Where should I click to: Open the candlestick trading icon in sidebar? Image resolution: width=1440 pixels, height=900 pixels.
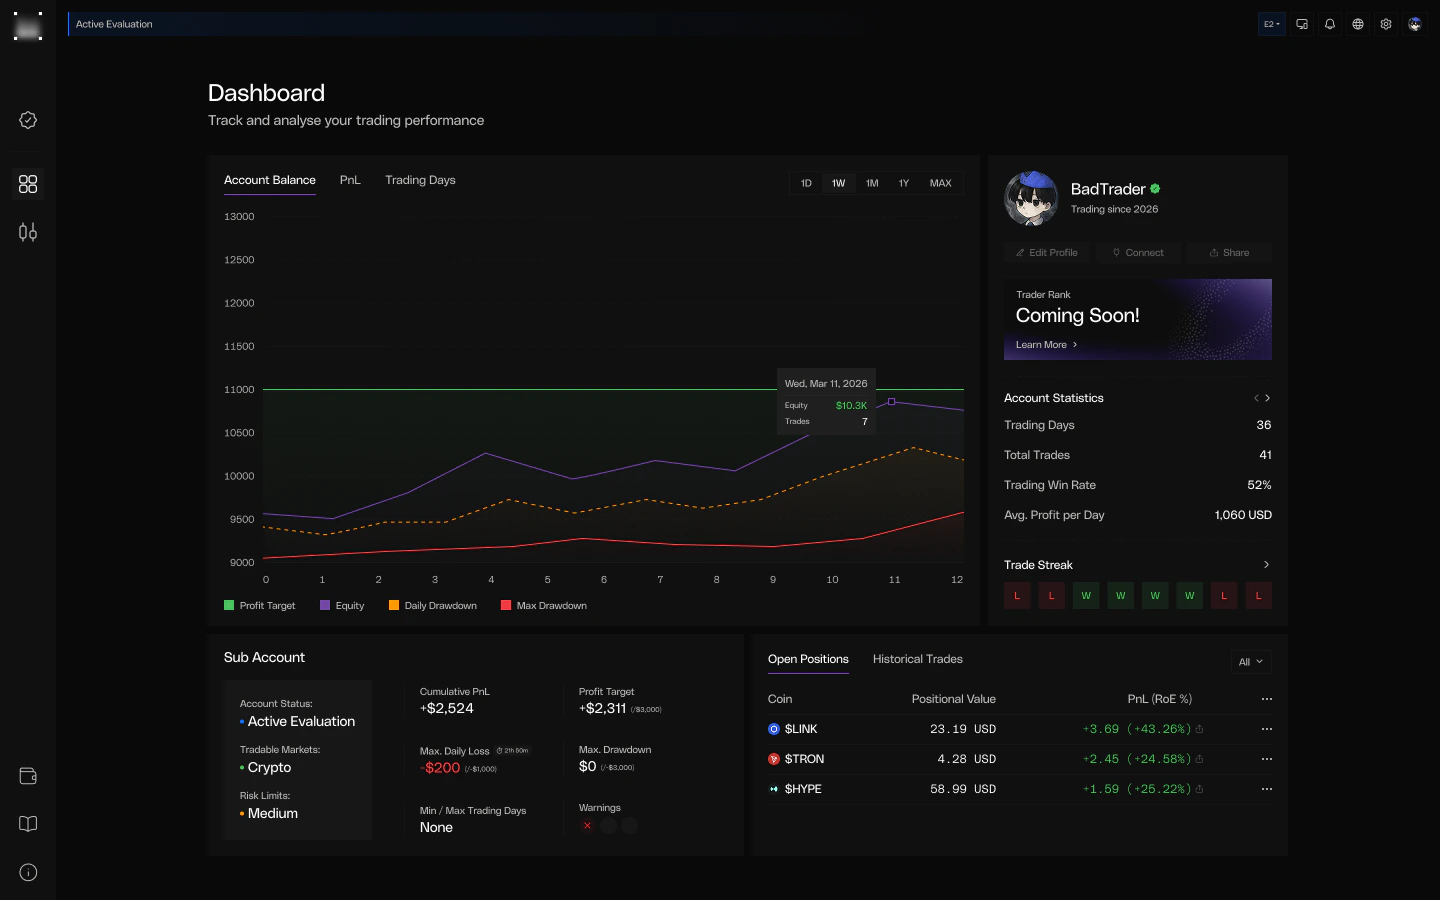point(28,232)
